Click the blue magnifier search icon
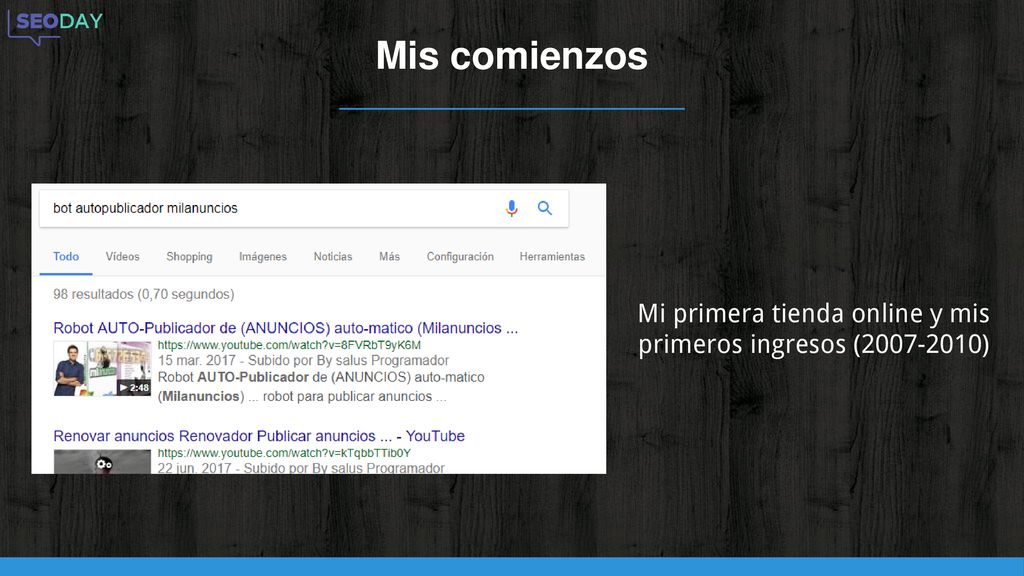This screenshot has width=1024, height=576. (x=545, y=208)
